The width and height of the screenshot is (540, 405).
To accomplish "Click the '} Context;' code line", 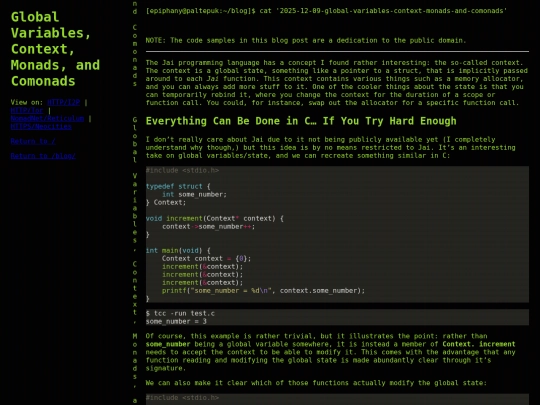I will 166,202.
